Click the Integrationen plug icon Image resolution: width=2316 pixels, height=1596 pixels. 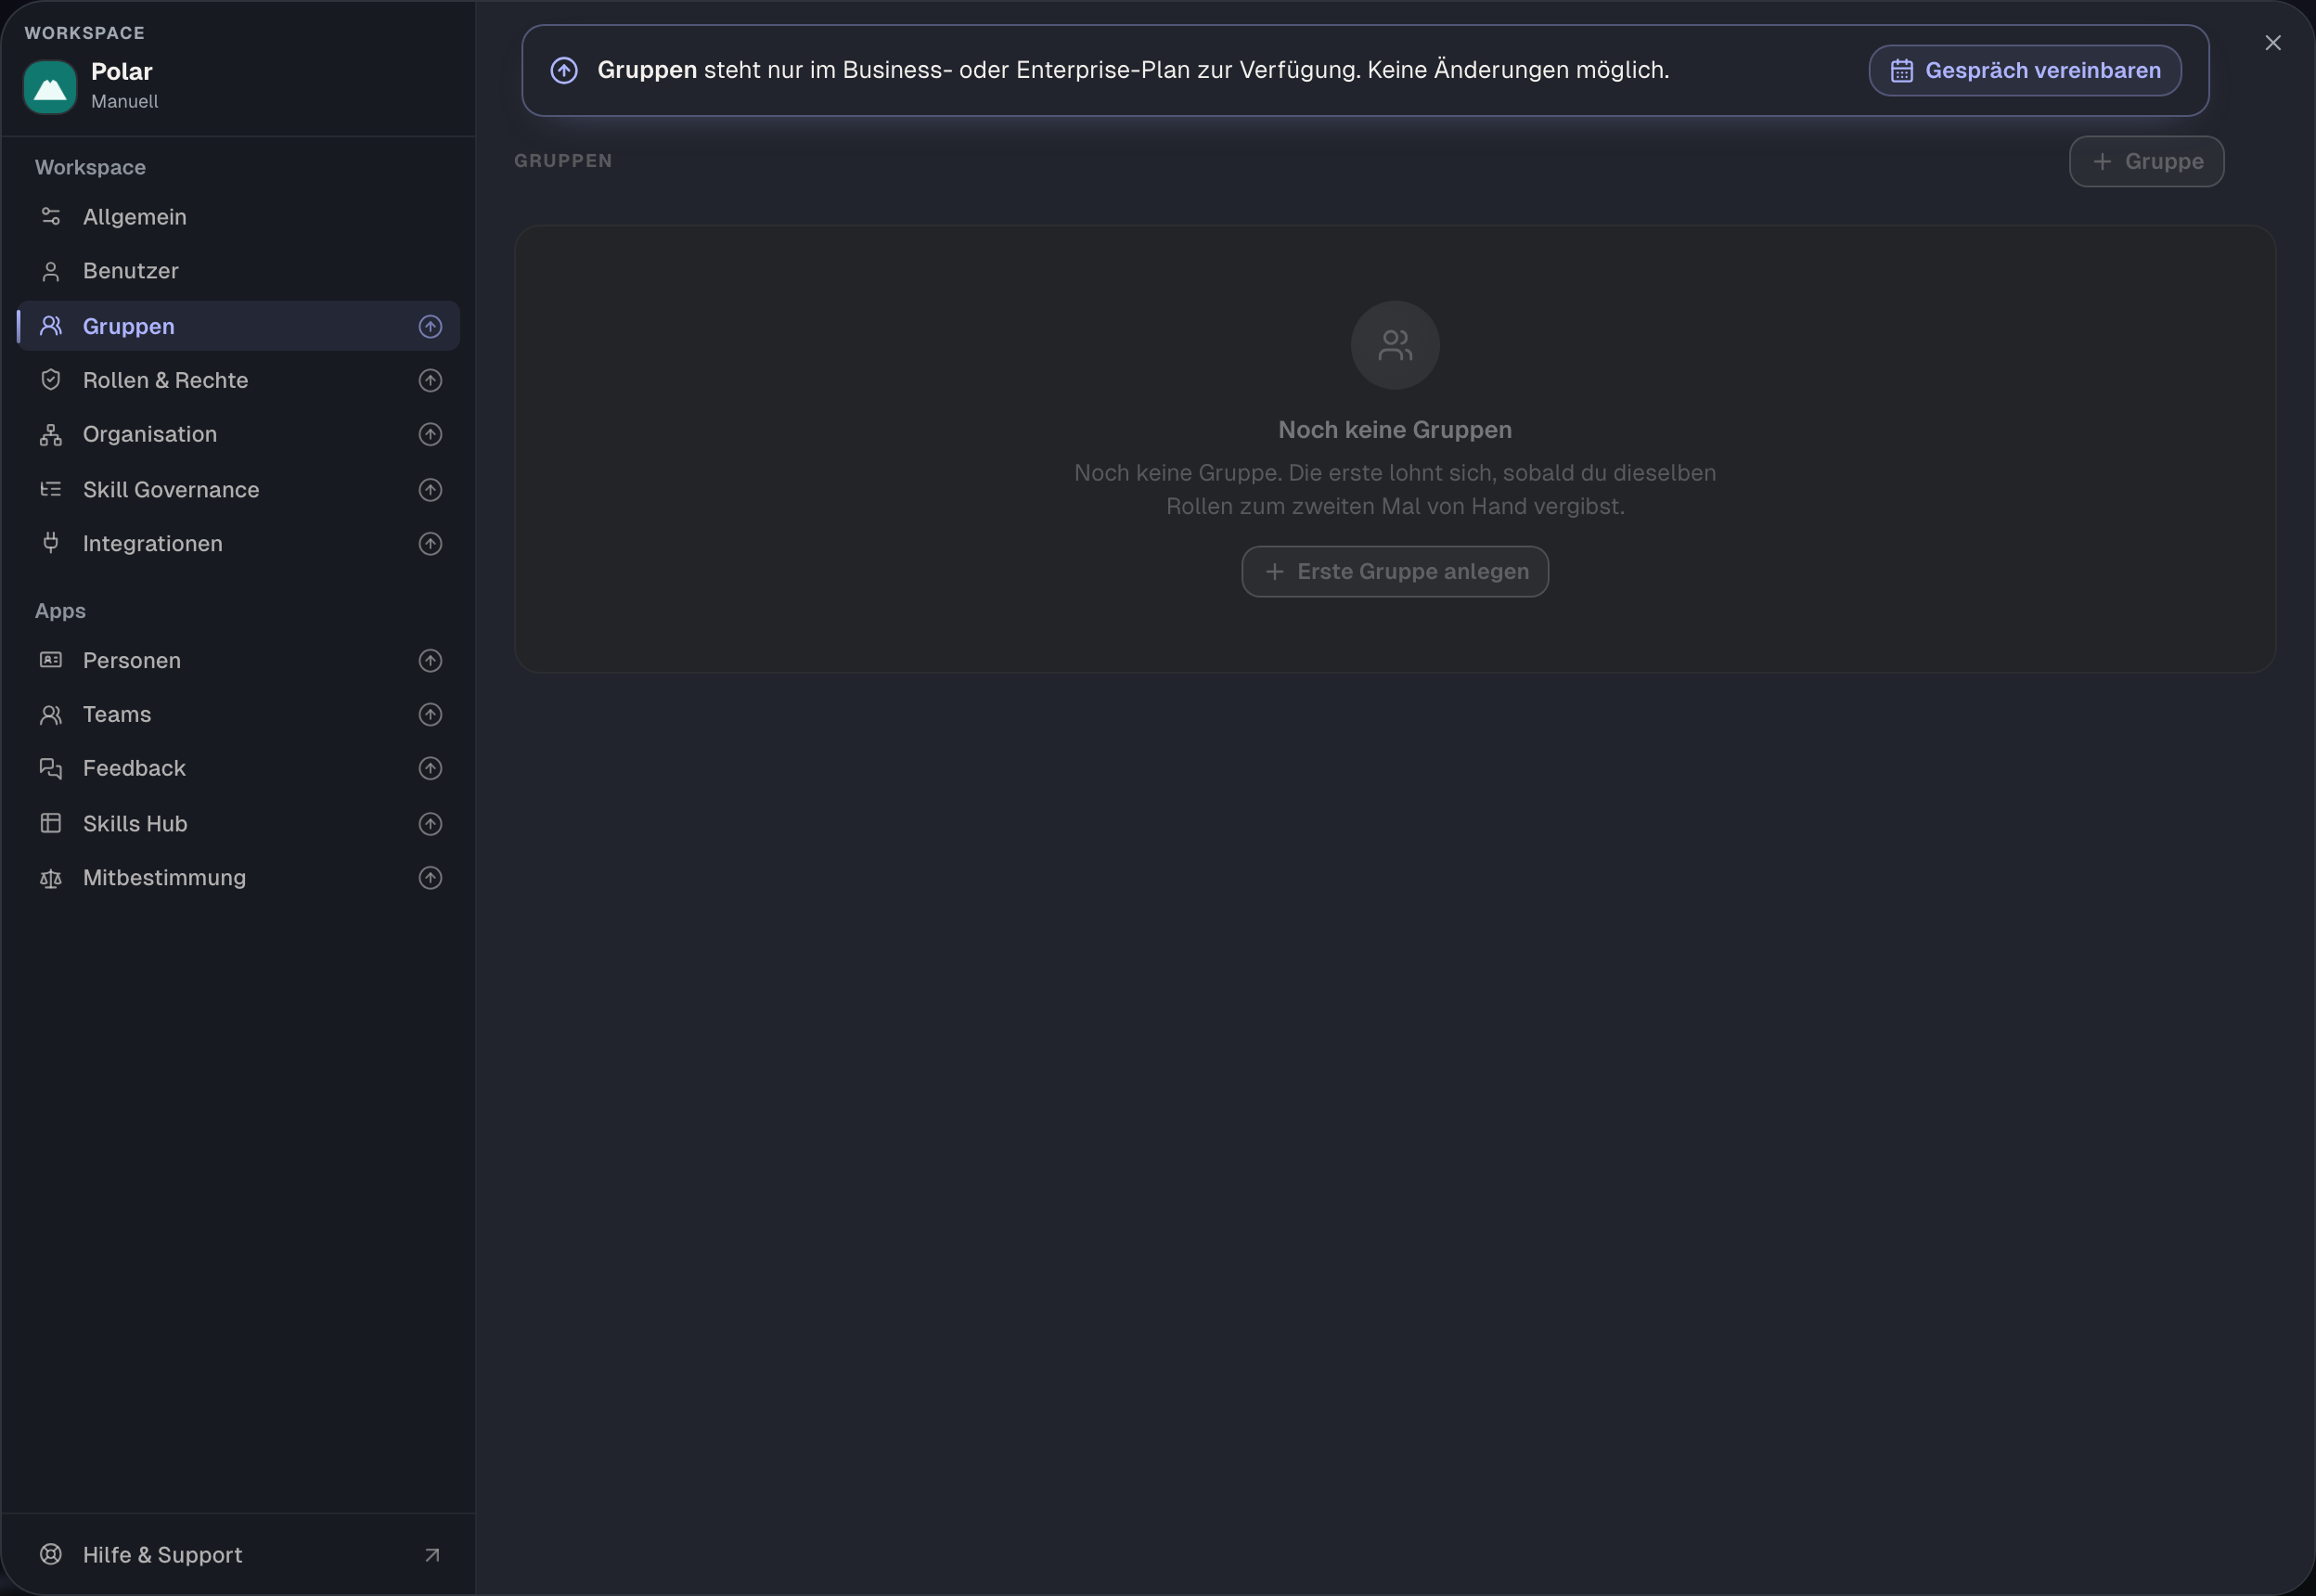tap(51, 543)
